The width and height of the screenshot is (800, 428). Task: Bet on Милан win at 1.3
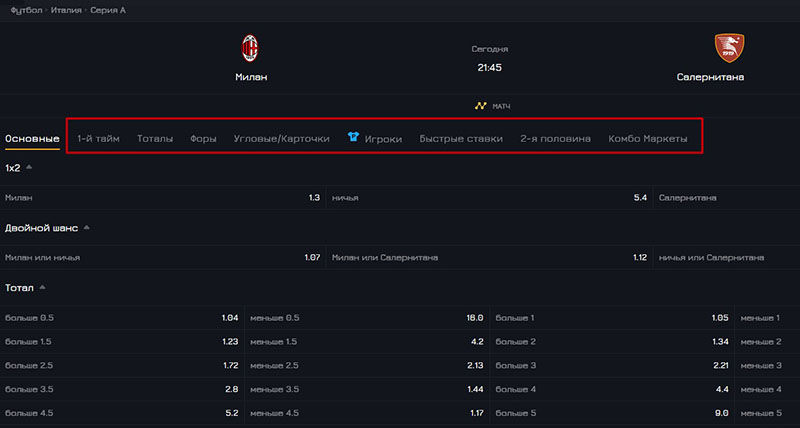tap(163, 198)
